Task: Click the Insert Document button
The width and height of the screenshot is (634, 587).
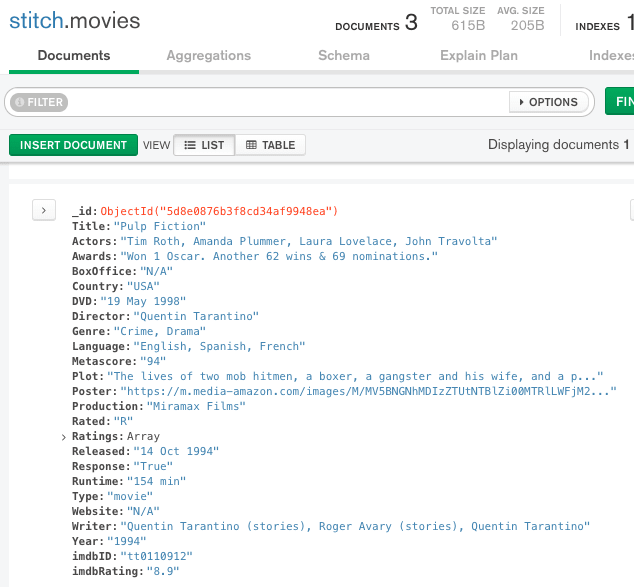Action: [73, 145]
